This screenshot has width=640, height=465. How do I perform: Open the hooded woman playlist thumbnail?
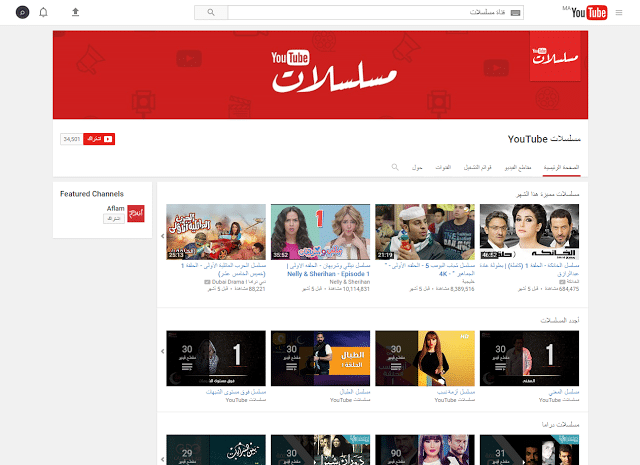click(x=216, y=358)
